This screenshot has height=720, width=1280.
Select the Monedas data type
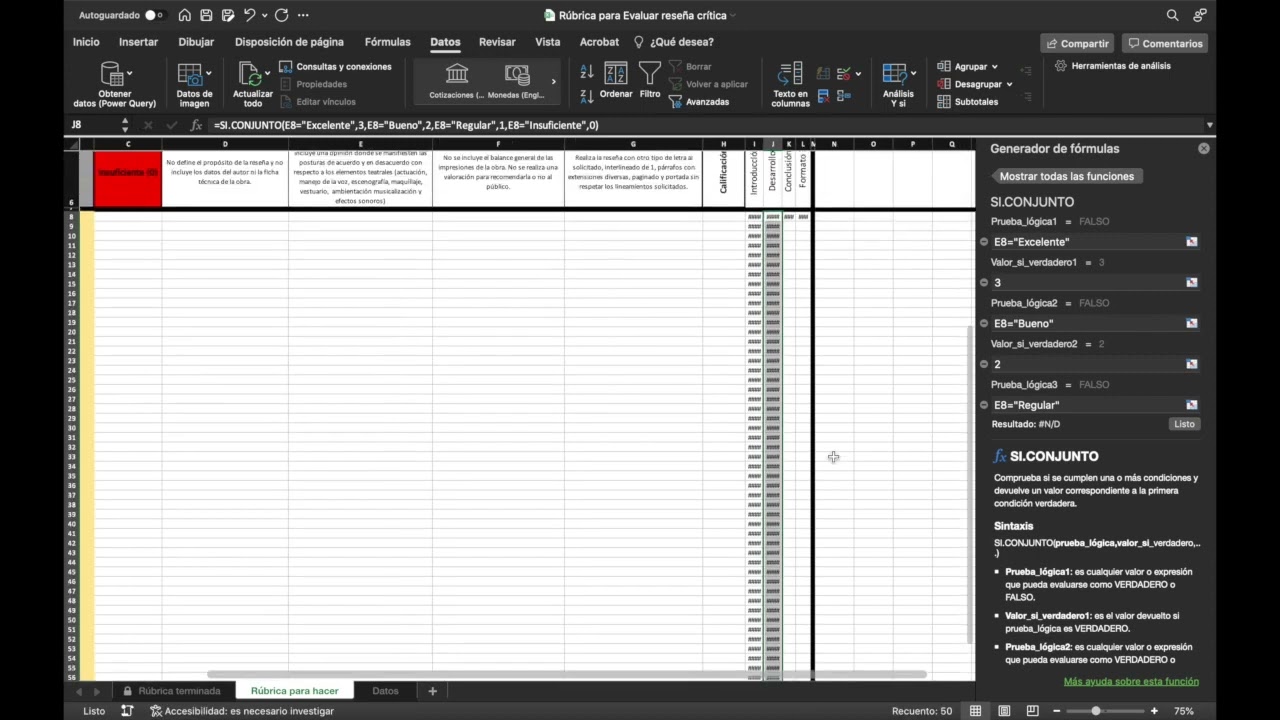click(x=516, y=81)
